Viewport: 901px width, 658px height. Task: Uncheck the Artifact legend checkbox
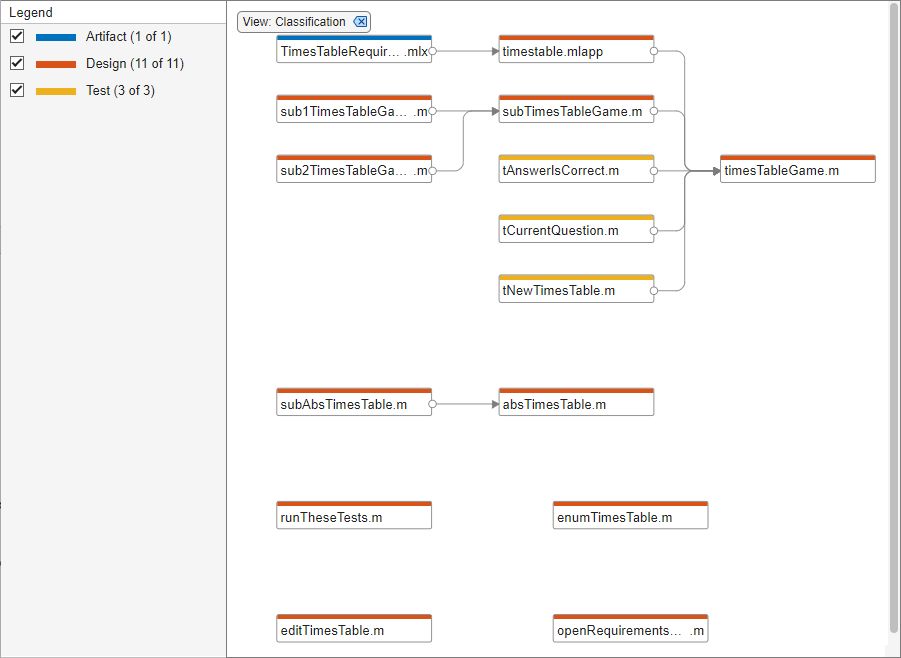coord(17,37)
